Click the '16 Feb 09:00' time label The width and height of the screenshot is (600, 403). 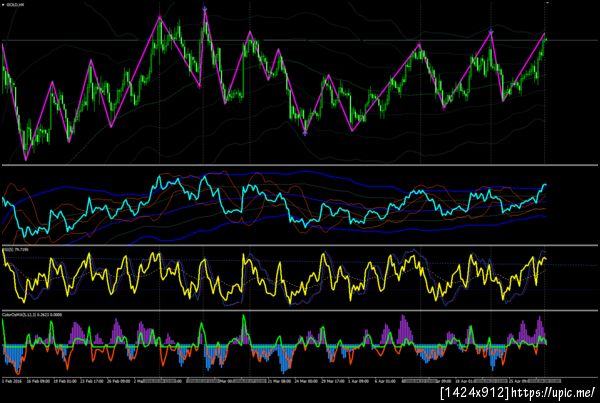(x=38, y=382)
